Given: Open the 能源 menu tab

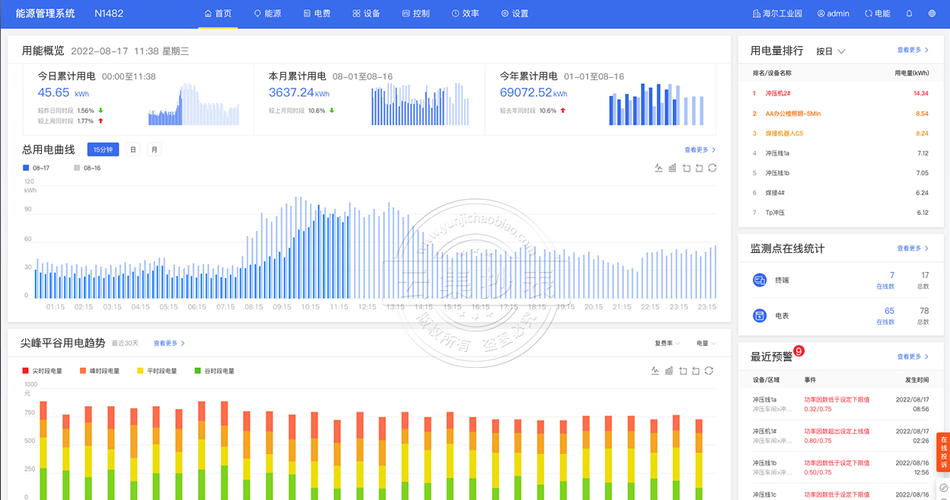Looking at the screenshot, I should (x=267, y=14).
